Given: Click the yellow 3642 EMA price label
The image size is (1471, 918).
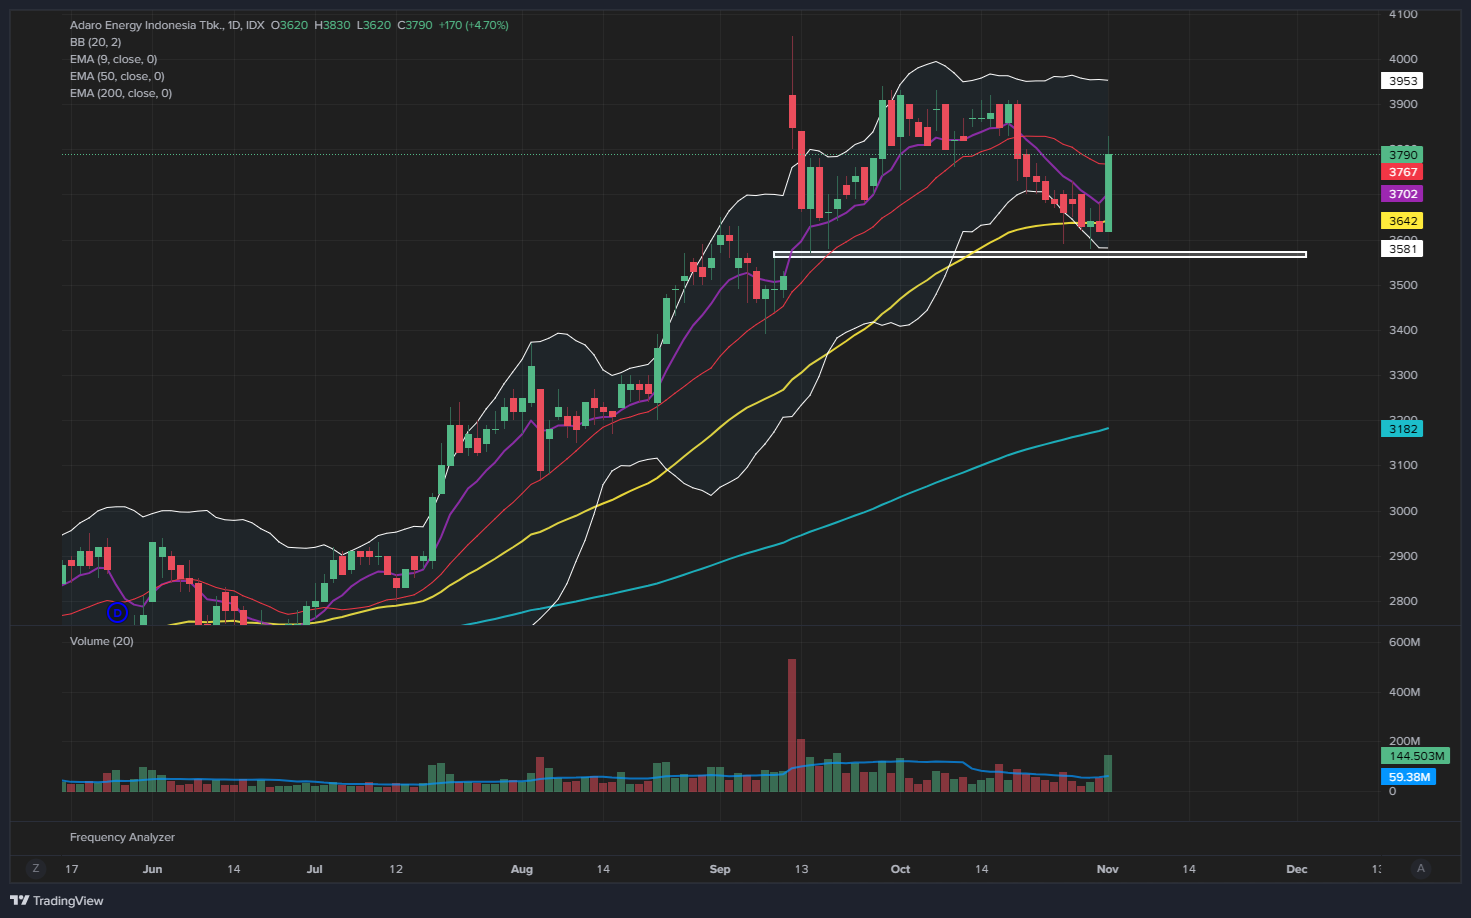Looking at the screenshot, I should click(x=1402, y=221).
